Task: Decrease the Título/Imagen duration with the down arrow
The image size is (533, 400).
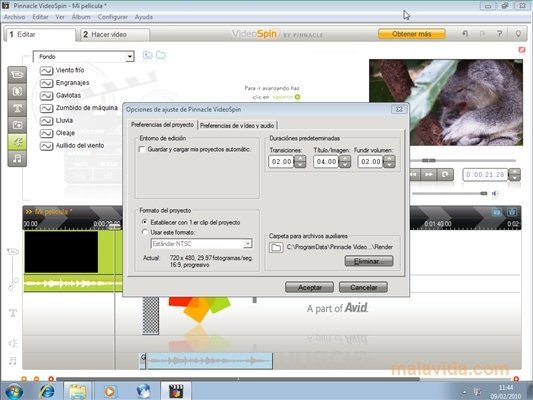Action: (x=345, y=165)
